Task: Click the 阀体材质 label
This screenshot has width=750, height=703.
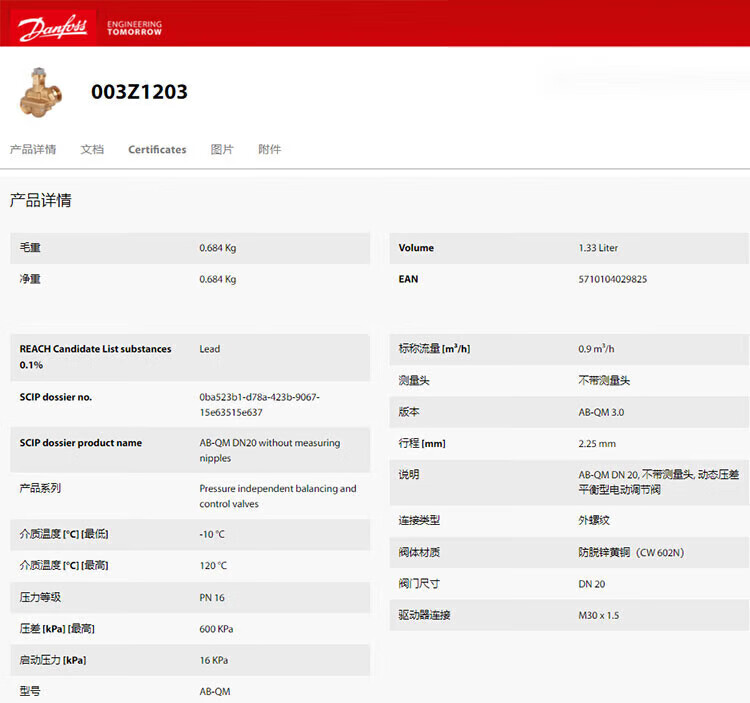Action: point(419,552)
